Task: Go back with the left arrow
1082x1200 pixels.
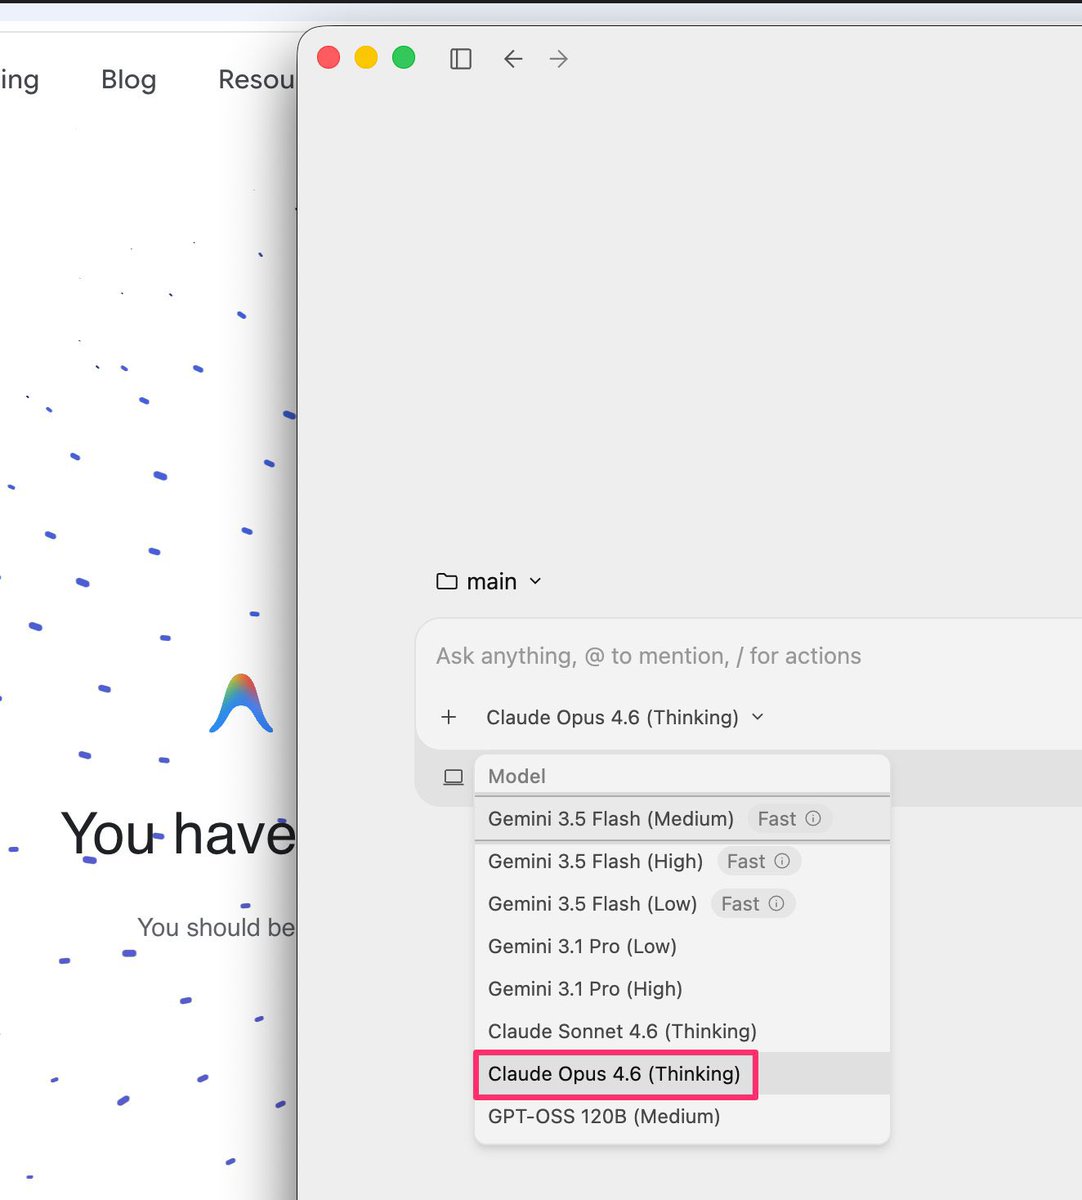Action: point(513,59)
